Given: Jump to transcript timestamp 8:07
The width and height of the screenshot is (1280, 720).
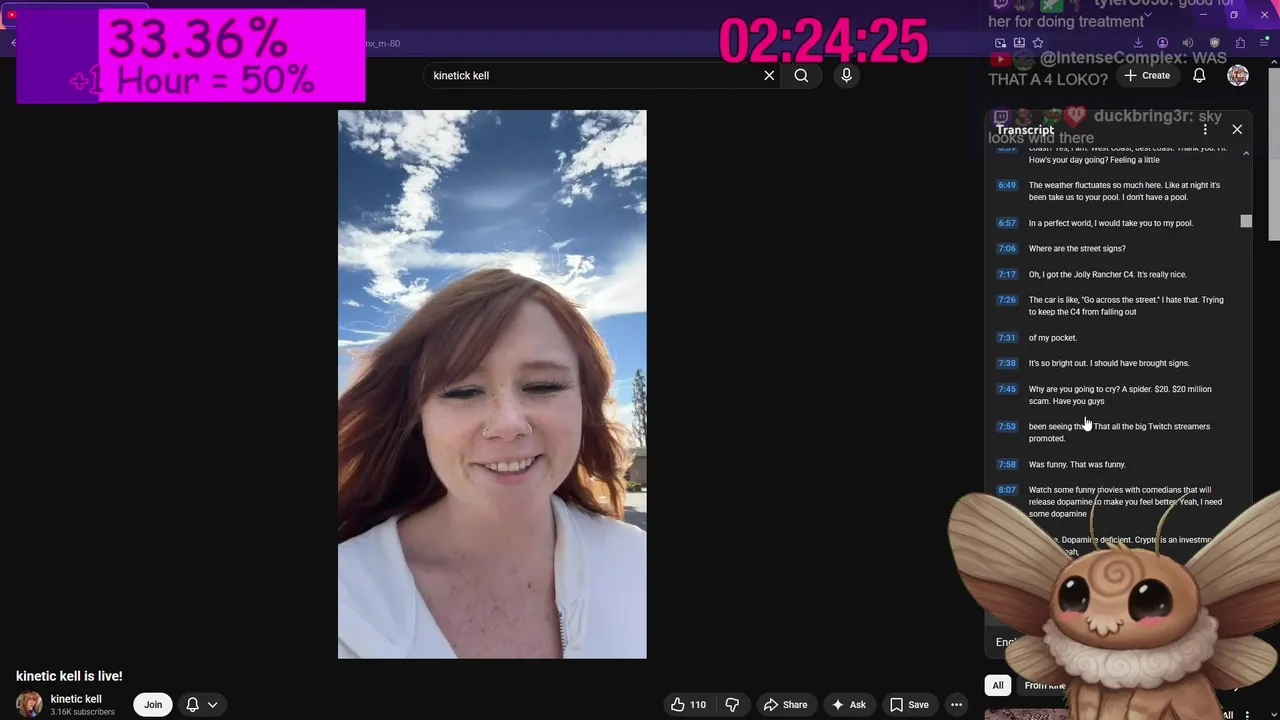Looking at the screenshot, I should 1007,490.
